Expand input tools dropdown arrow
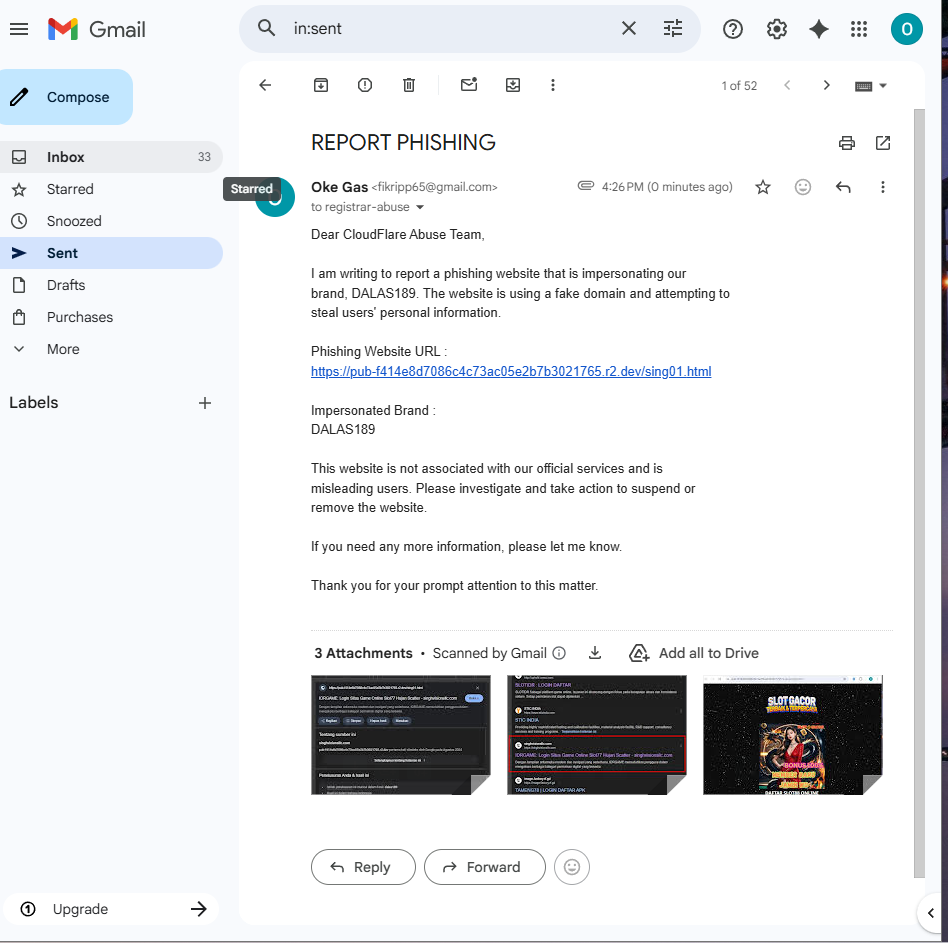 pos(883,86)
